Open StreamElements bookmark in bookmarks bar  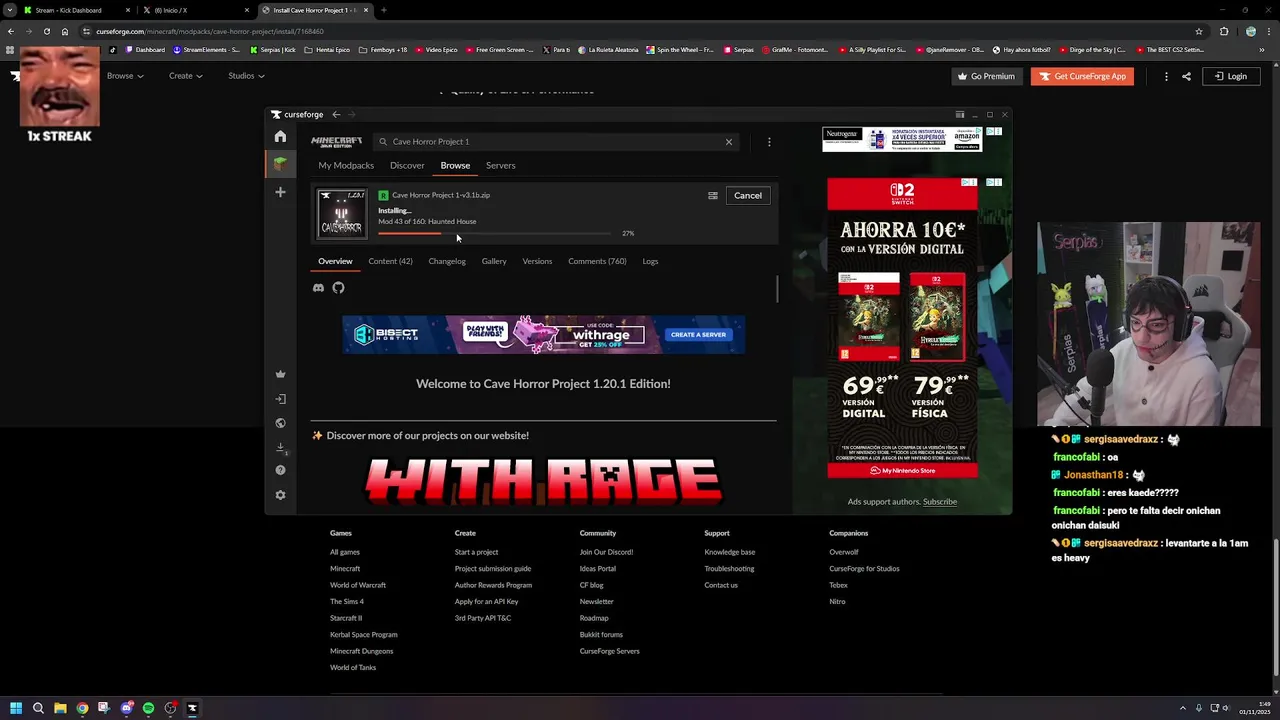point(207,50)
